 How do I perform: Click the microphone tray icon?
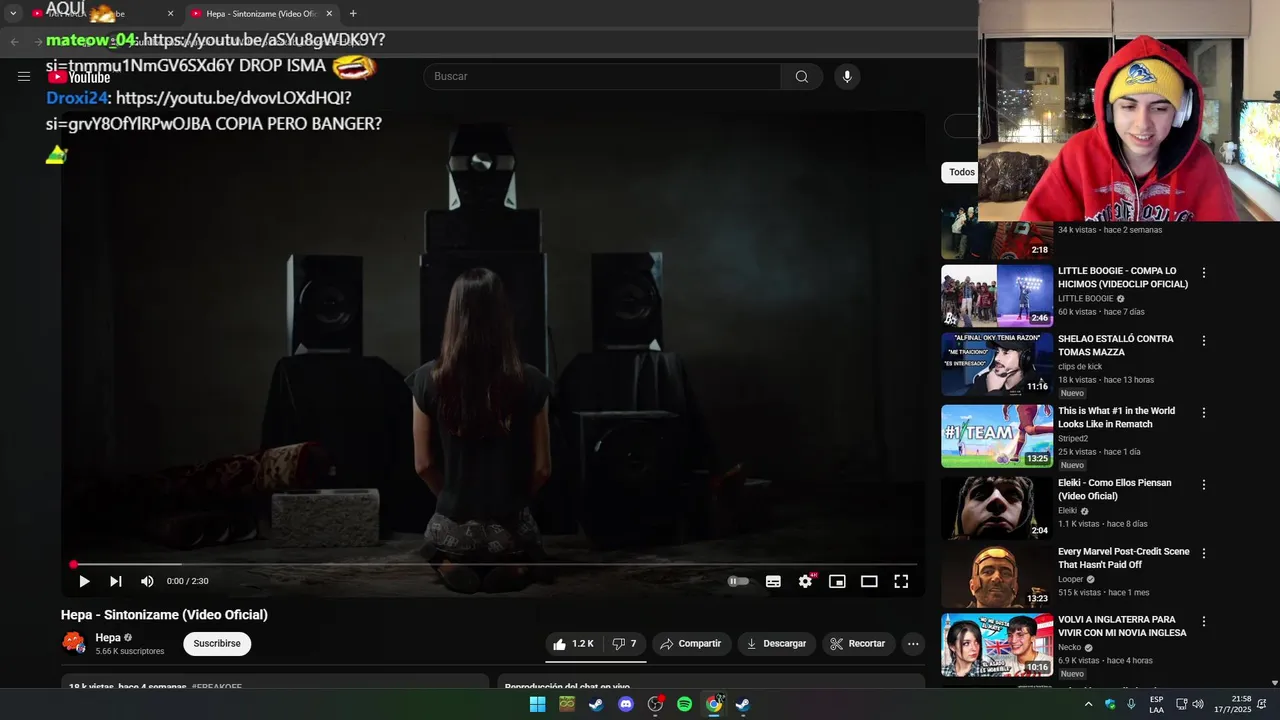tap(1131, 704)
